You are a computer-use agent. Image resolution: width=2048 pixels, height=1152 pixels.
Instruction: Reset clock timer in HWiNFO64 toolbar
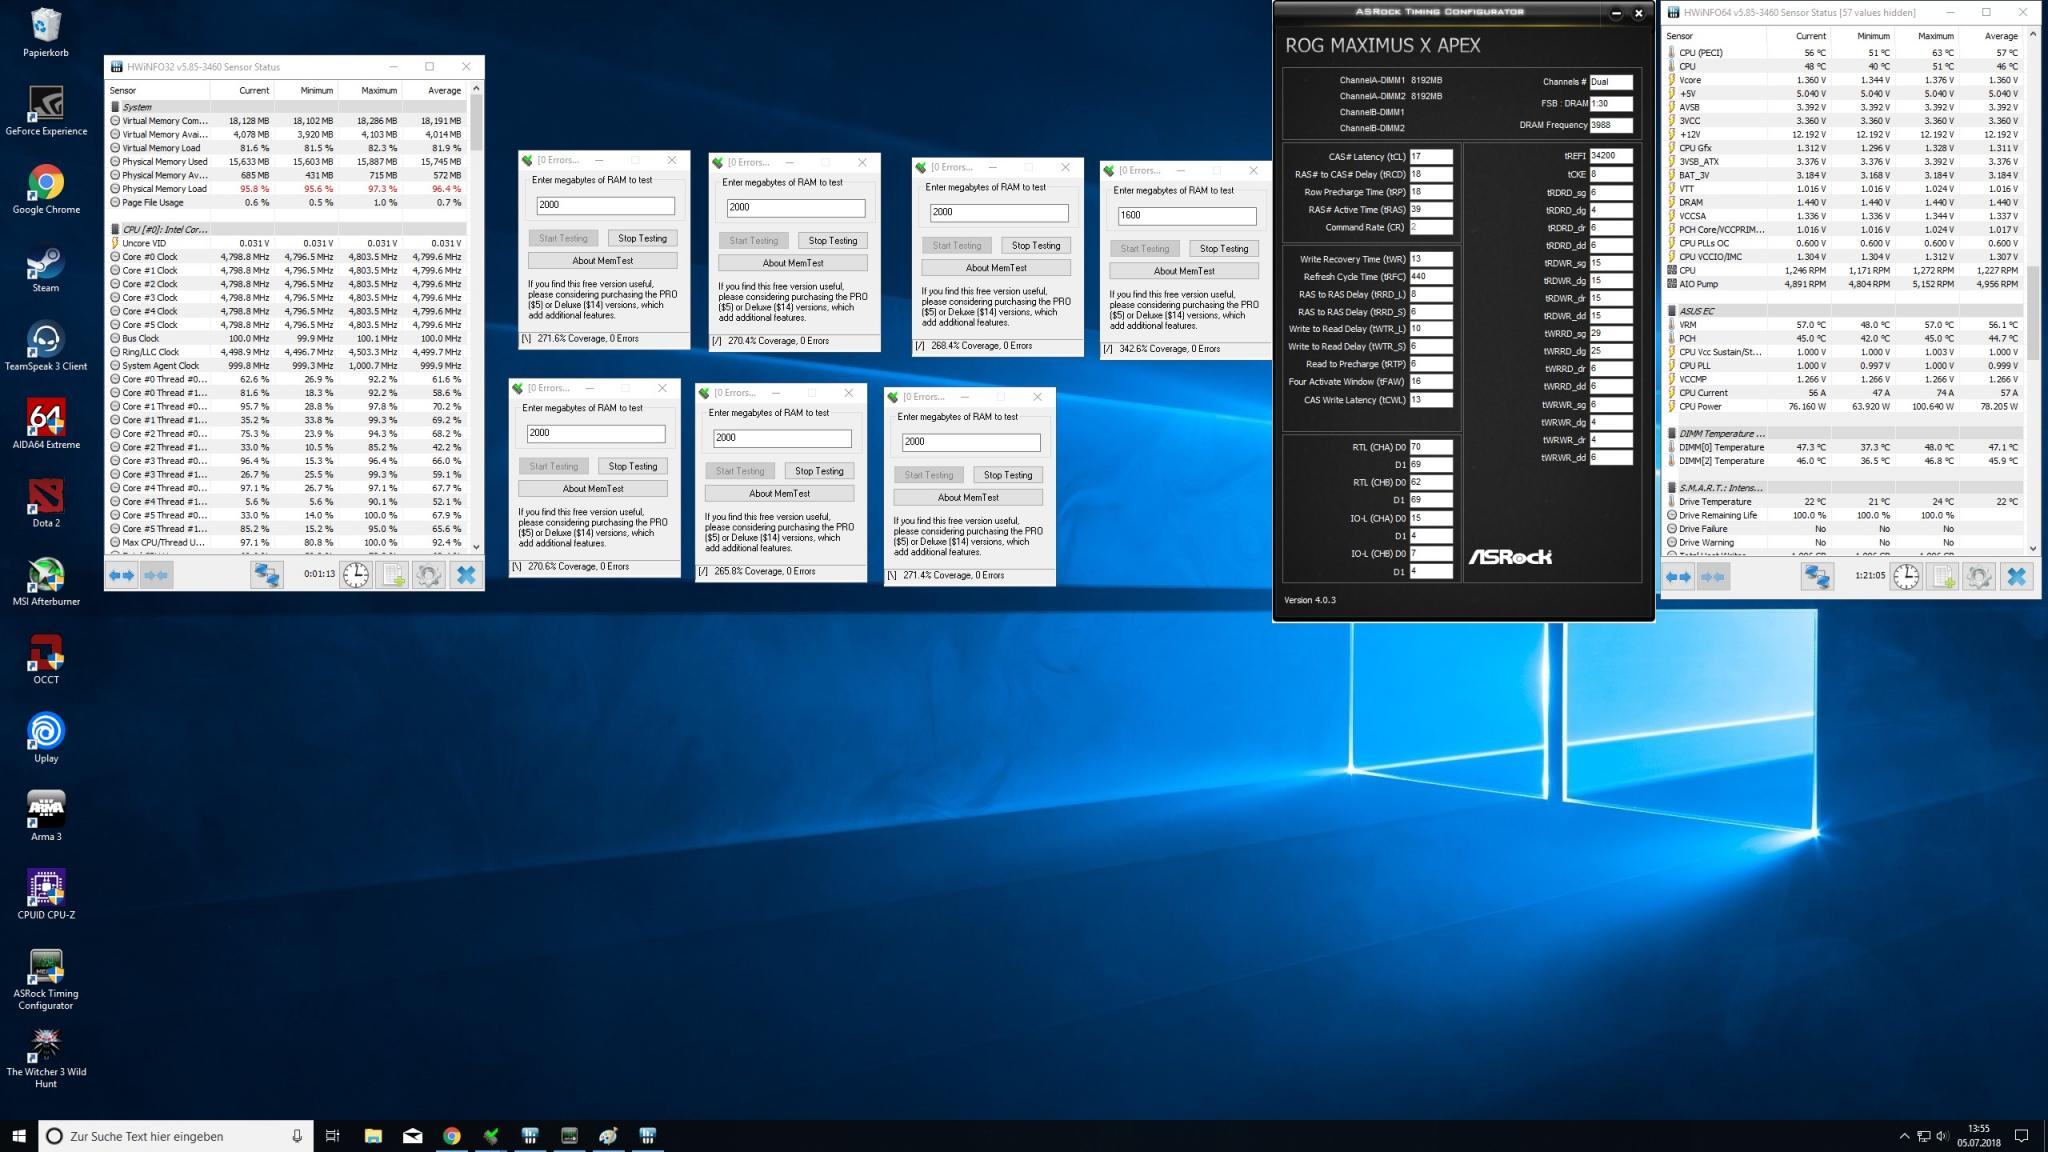pyautogui.click(x=1906, y=577)
